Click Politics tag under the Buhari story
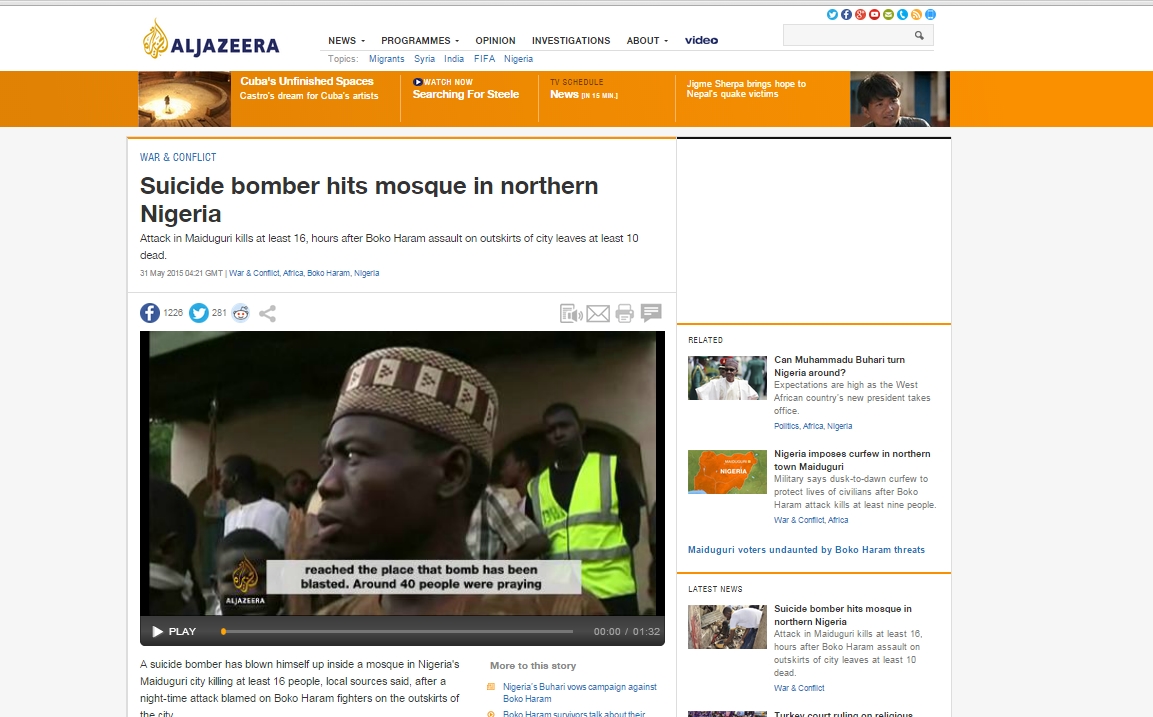Viewport: 1153px width, 717px height. point(786,426)
